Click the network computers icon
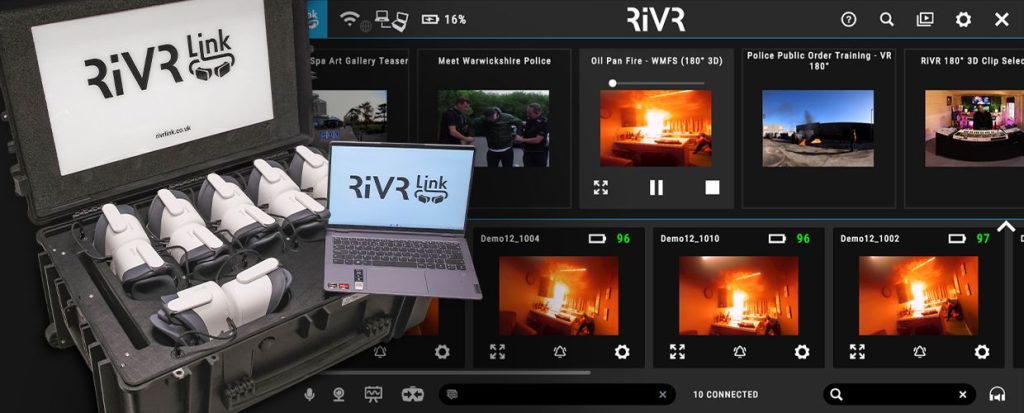 [392, 21]
